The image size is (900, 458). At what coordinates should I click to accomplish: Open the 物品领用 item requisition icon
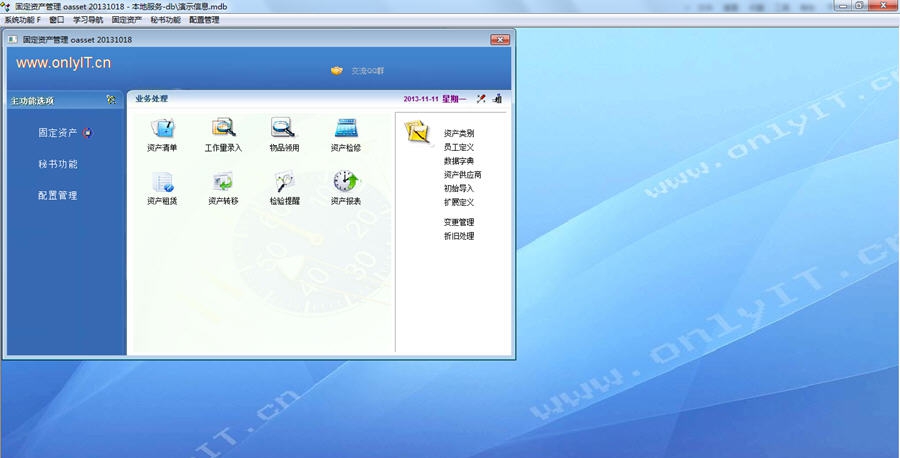click(x=284, y=127)
